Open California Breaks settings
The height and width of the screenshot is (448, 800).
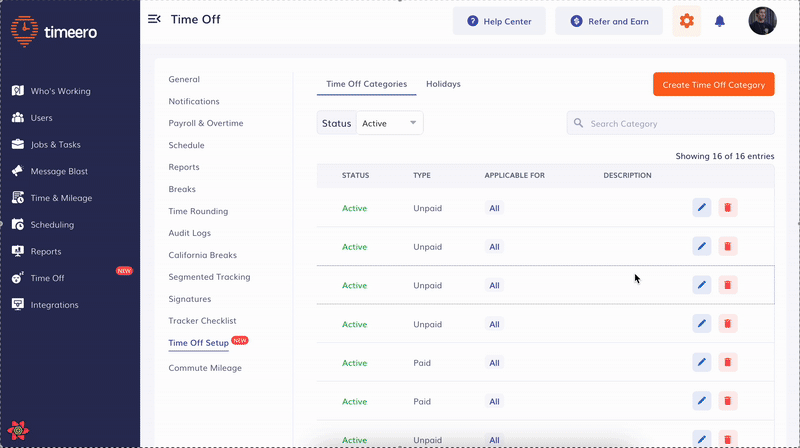(x=203, y=255)
